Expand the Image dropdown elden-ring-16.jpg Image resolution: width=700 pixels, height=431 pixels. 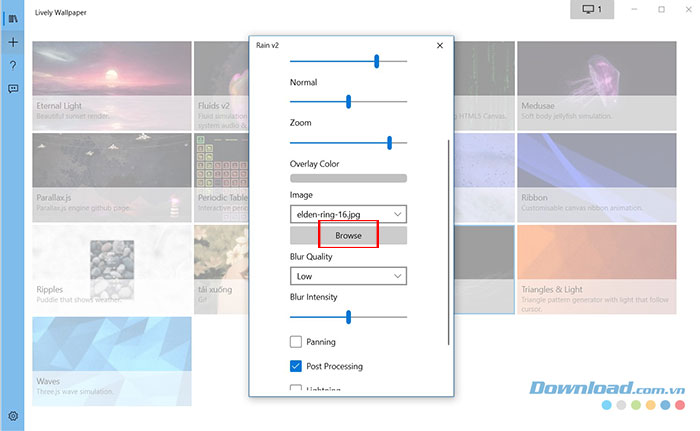(348, 214)
